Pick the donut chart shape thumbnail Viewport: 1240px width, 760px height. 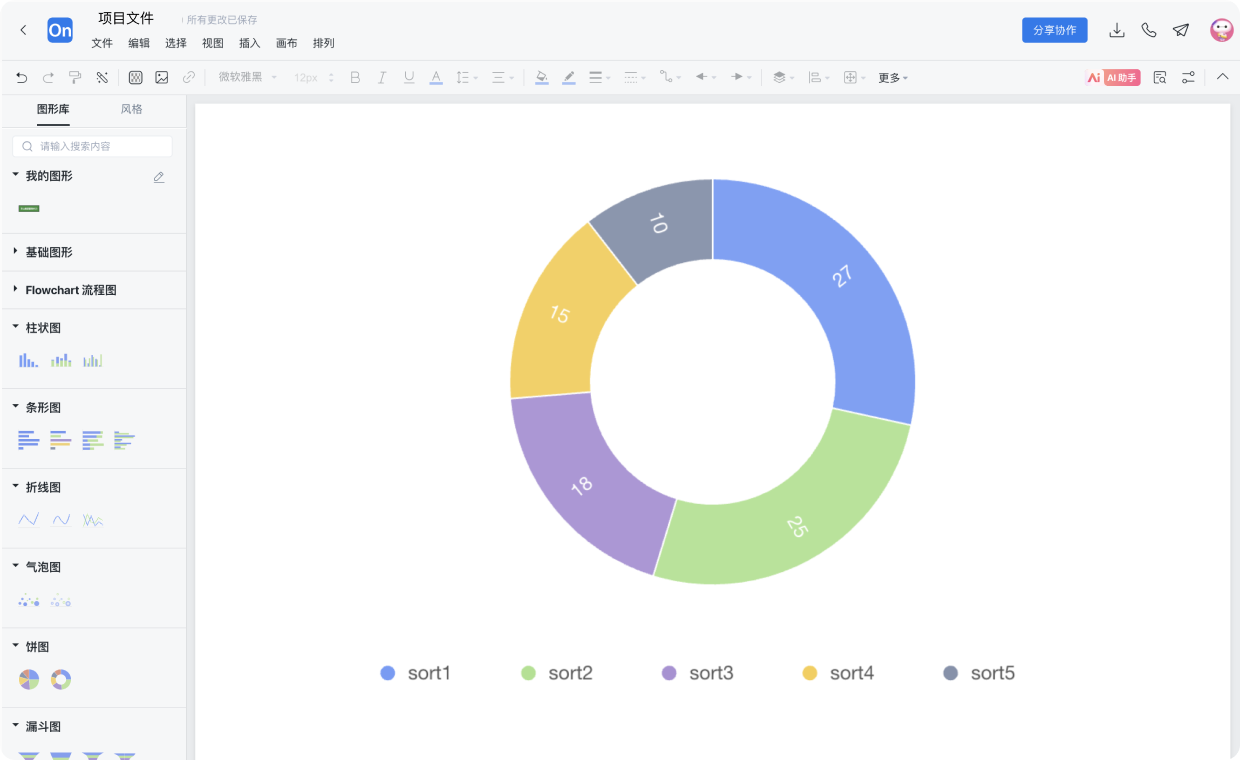[61, 680]
